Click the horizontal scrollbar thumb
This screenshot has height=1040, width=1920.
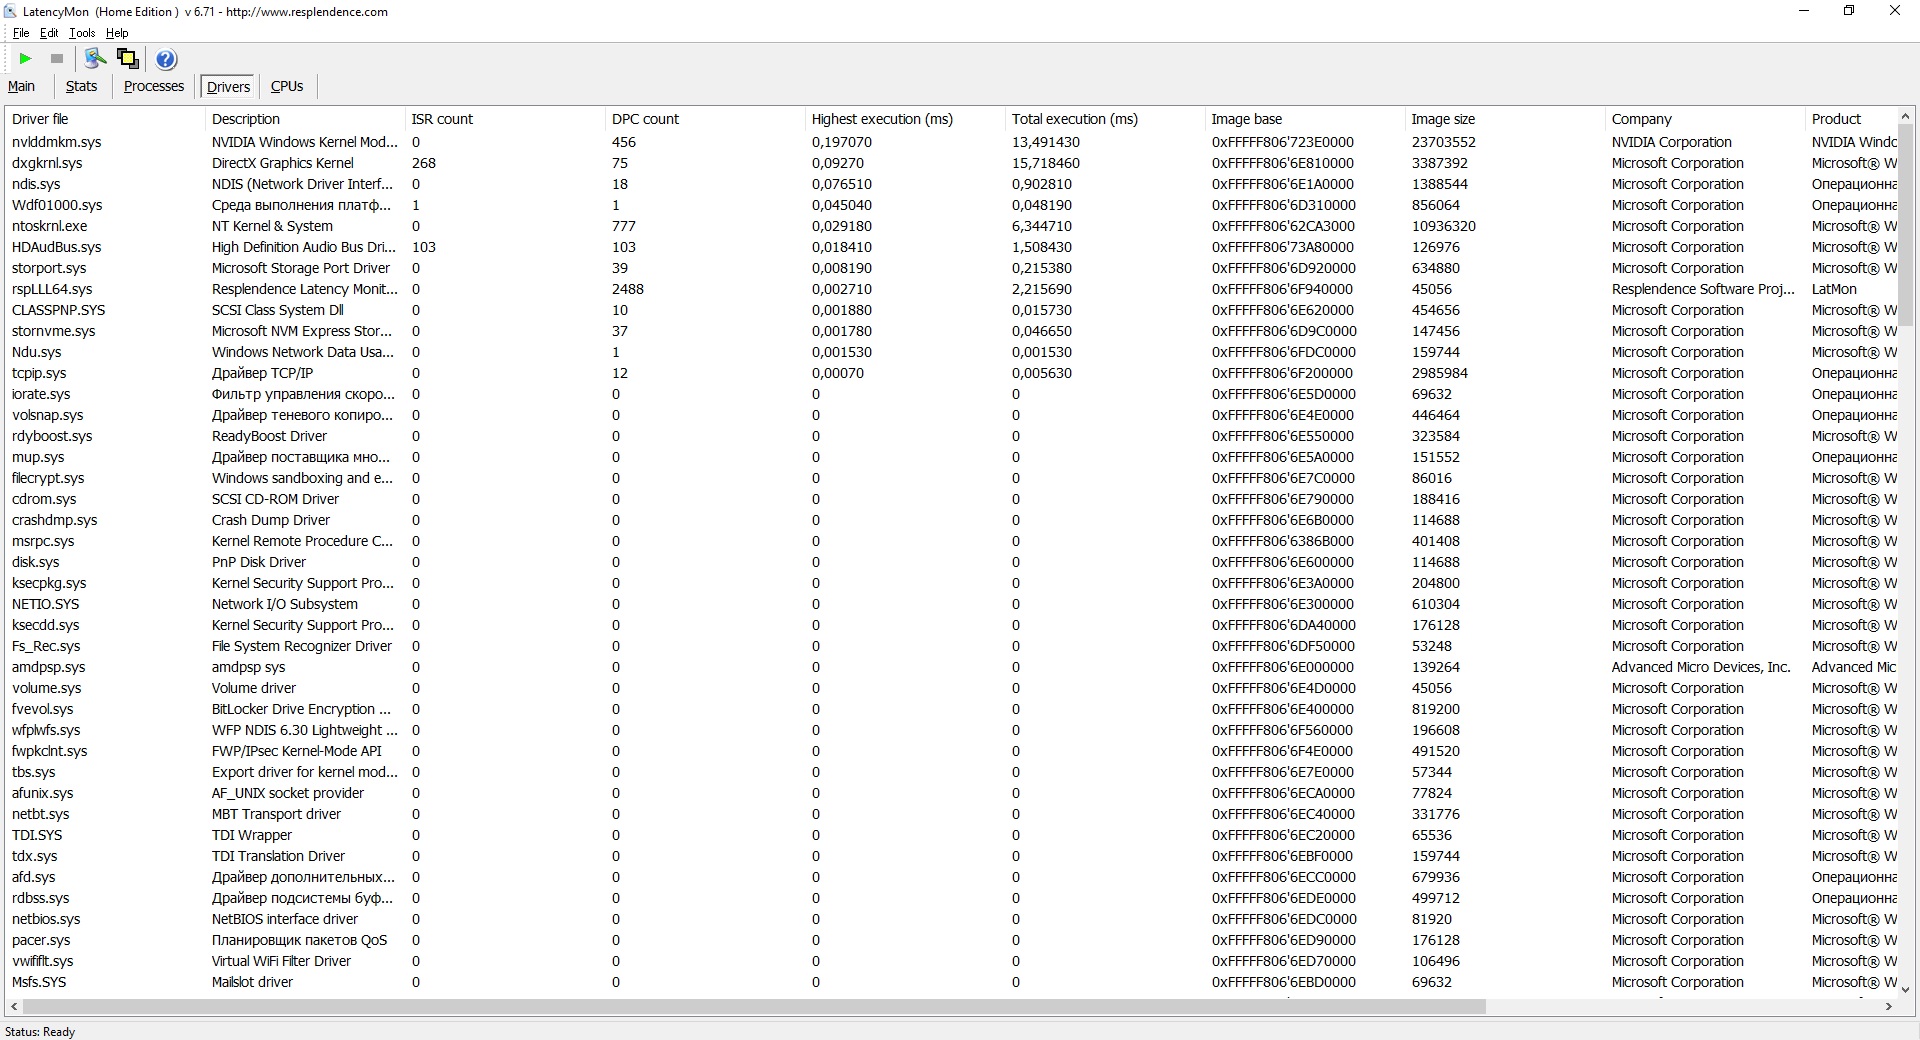[x=754, y=1006]
